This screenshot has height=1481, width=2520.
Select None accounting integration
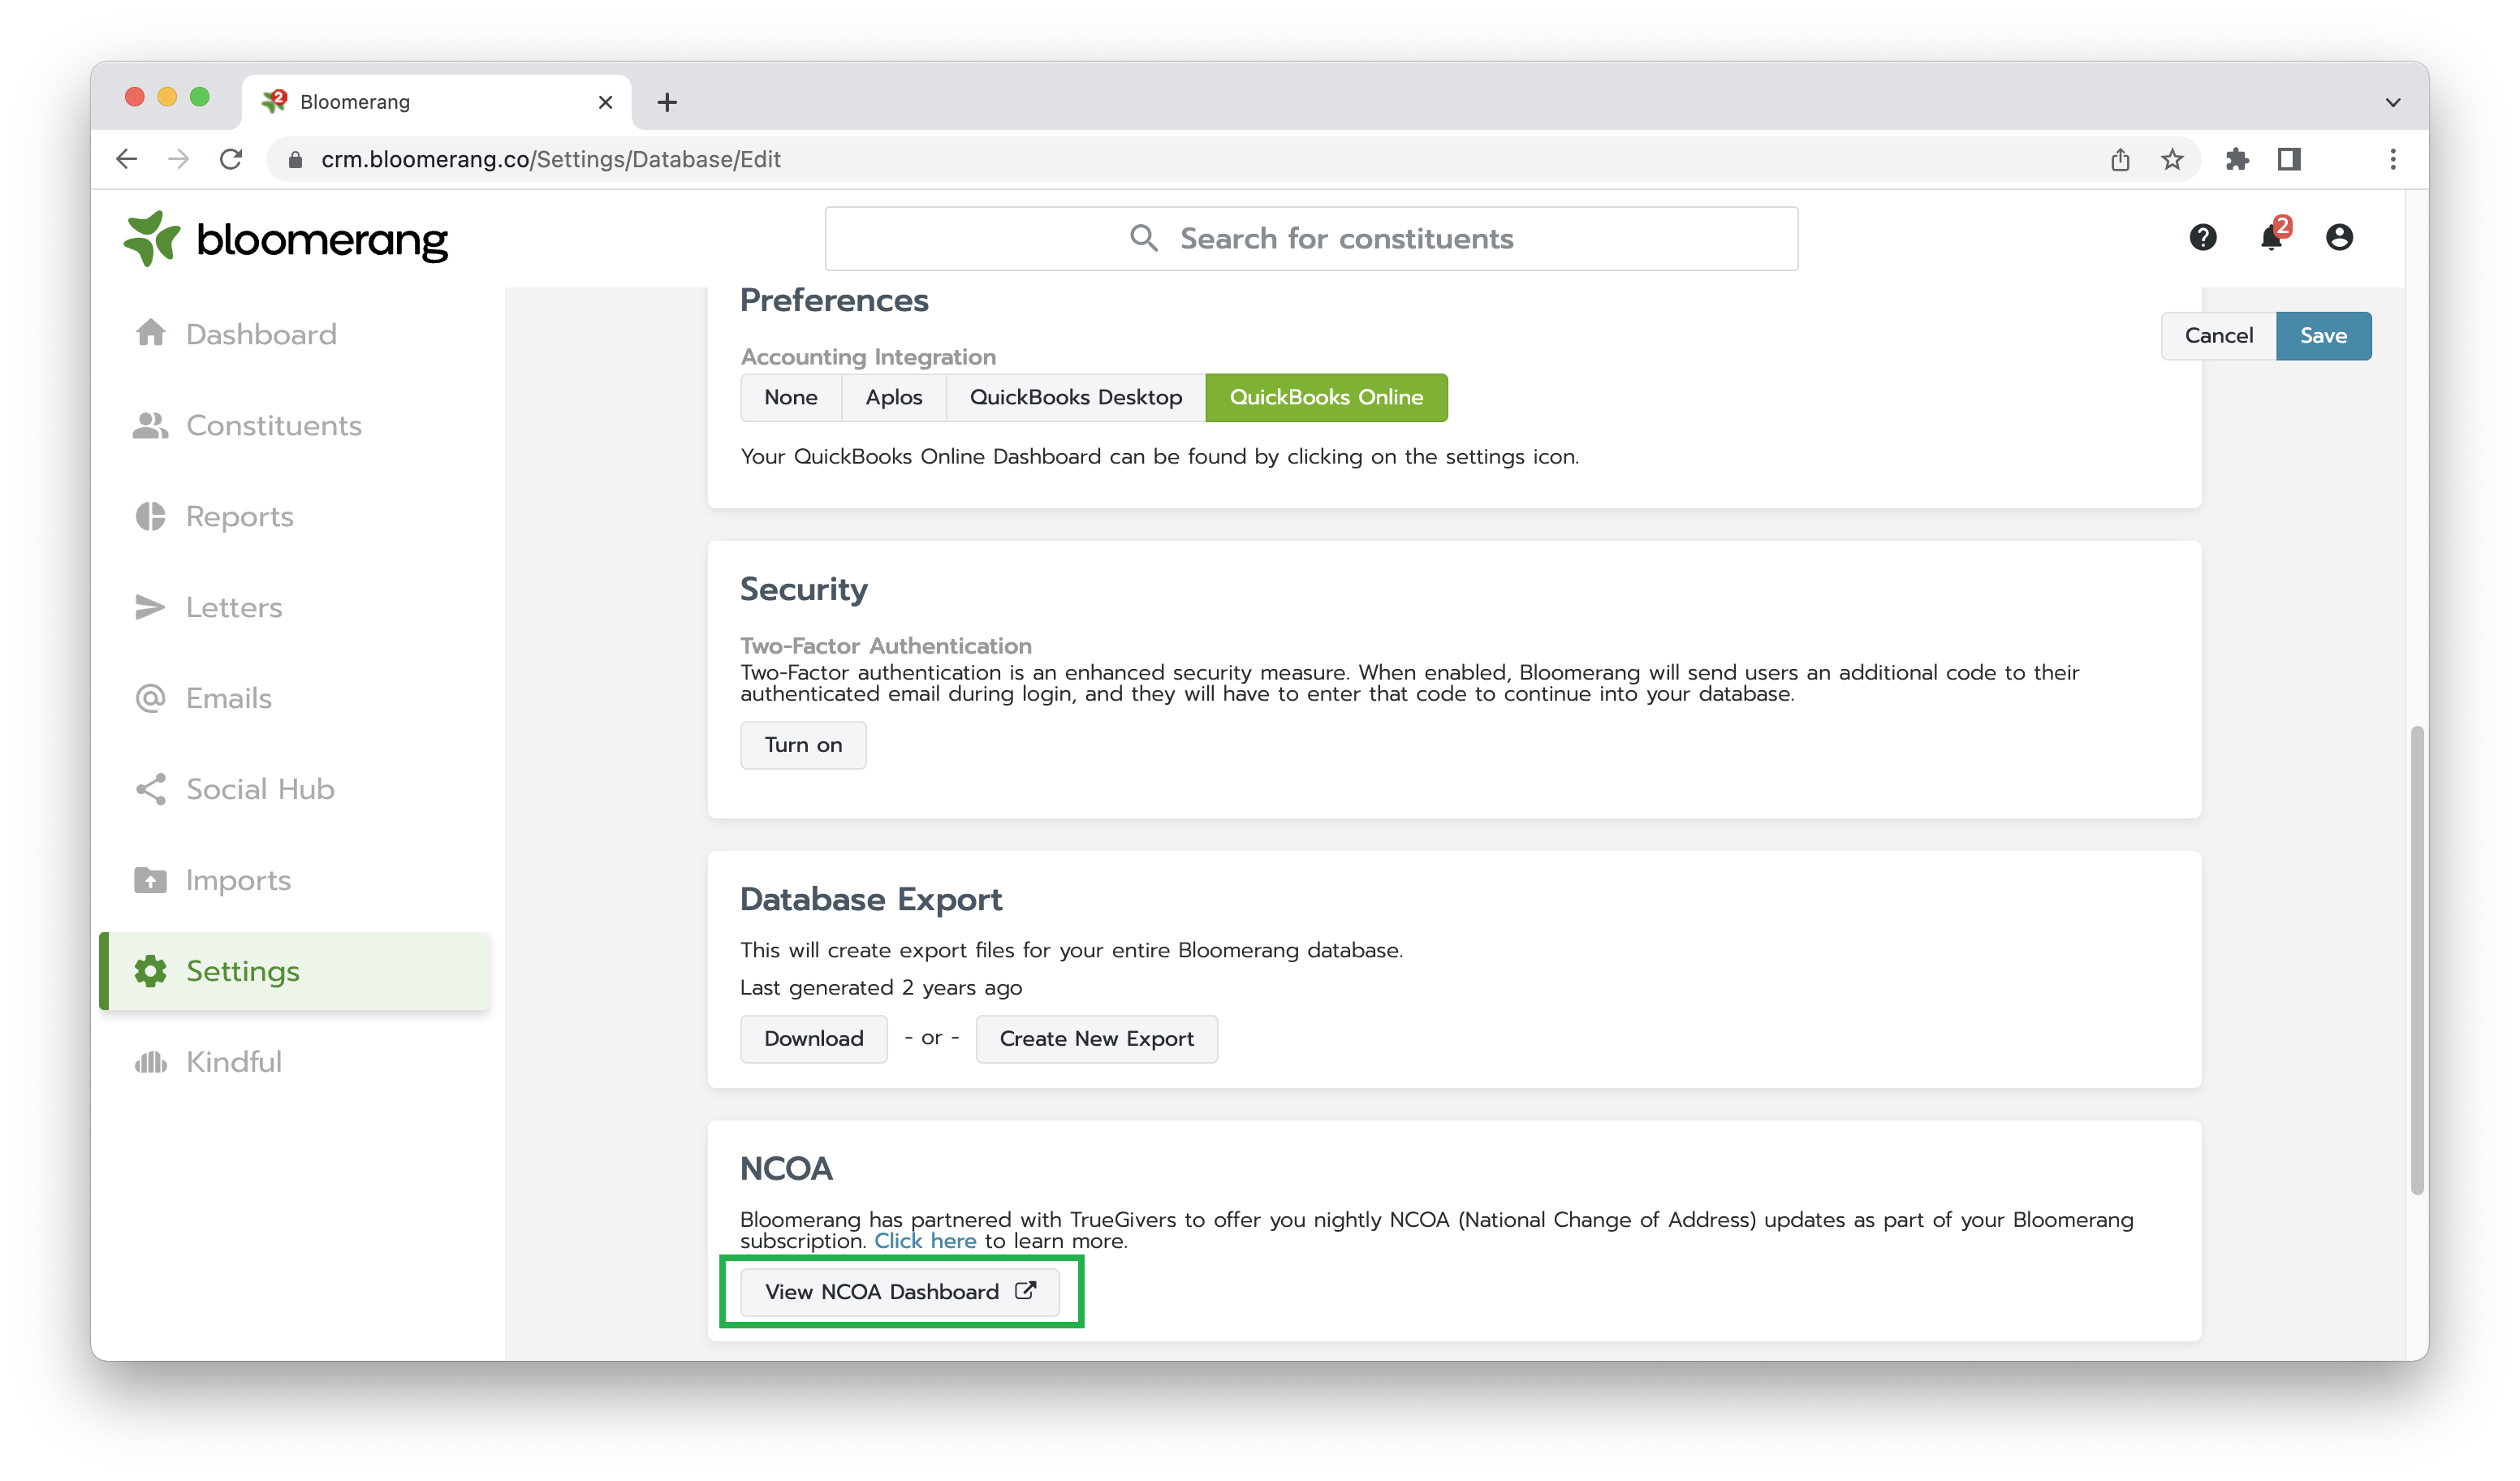[791, 397]
